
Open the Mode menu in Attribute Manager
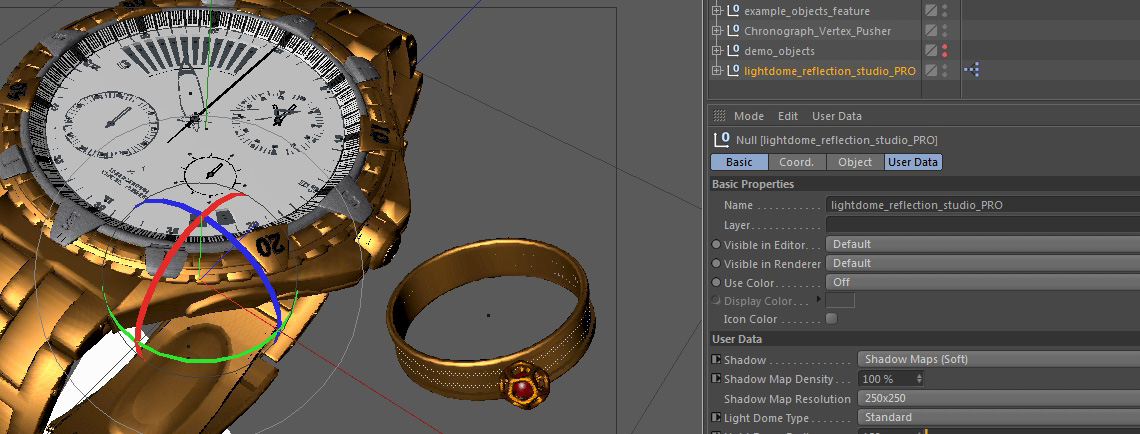(x=749, y=116)
